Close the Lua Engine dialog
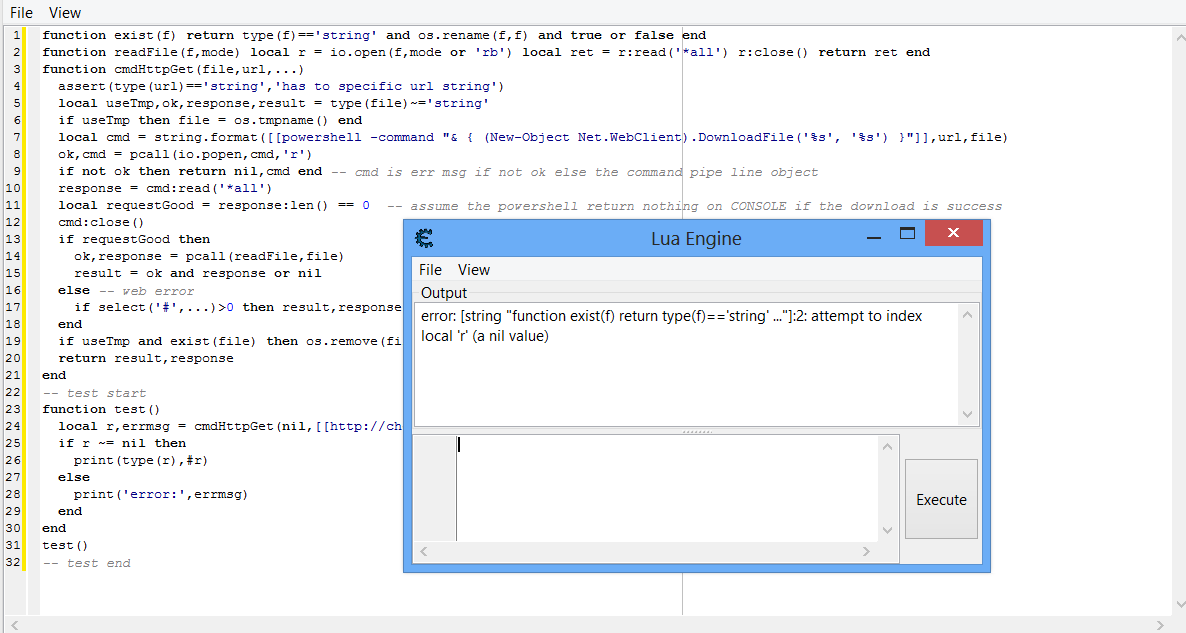 pos(953,234)
